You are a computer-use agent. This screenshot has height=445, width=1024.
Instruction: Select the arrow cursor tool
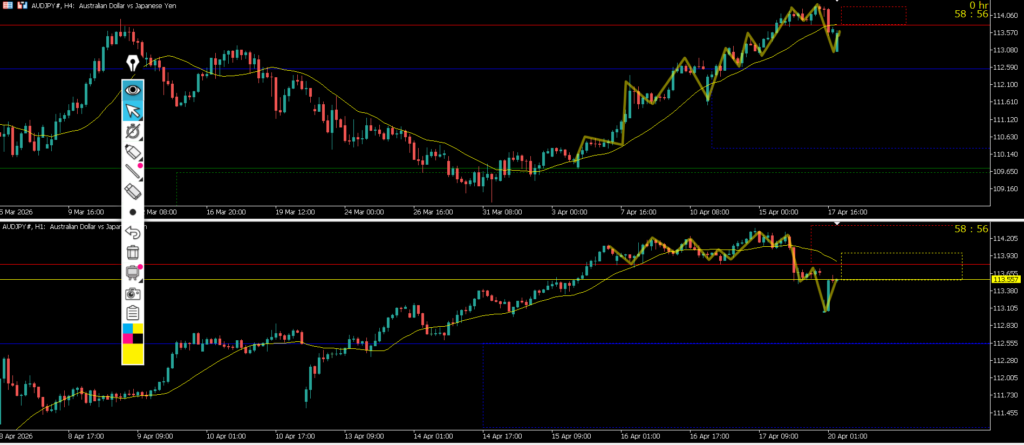pyautogui.click(x=133, y=110)
